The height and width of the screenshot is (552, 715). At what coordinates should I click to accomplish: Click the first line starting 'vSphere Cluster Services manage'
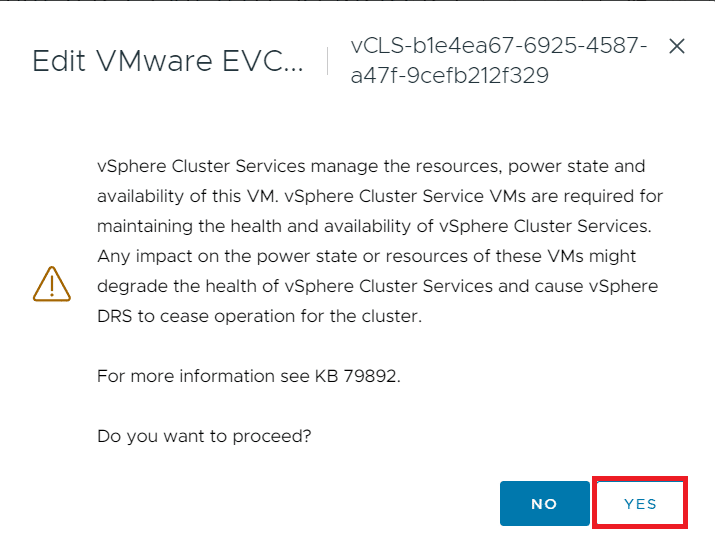tap(371, 166)
